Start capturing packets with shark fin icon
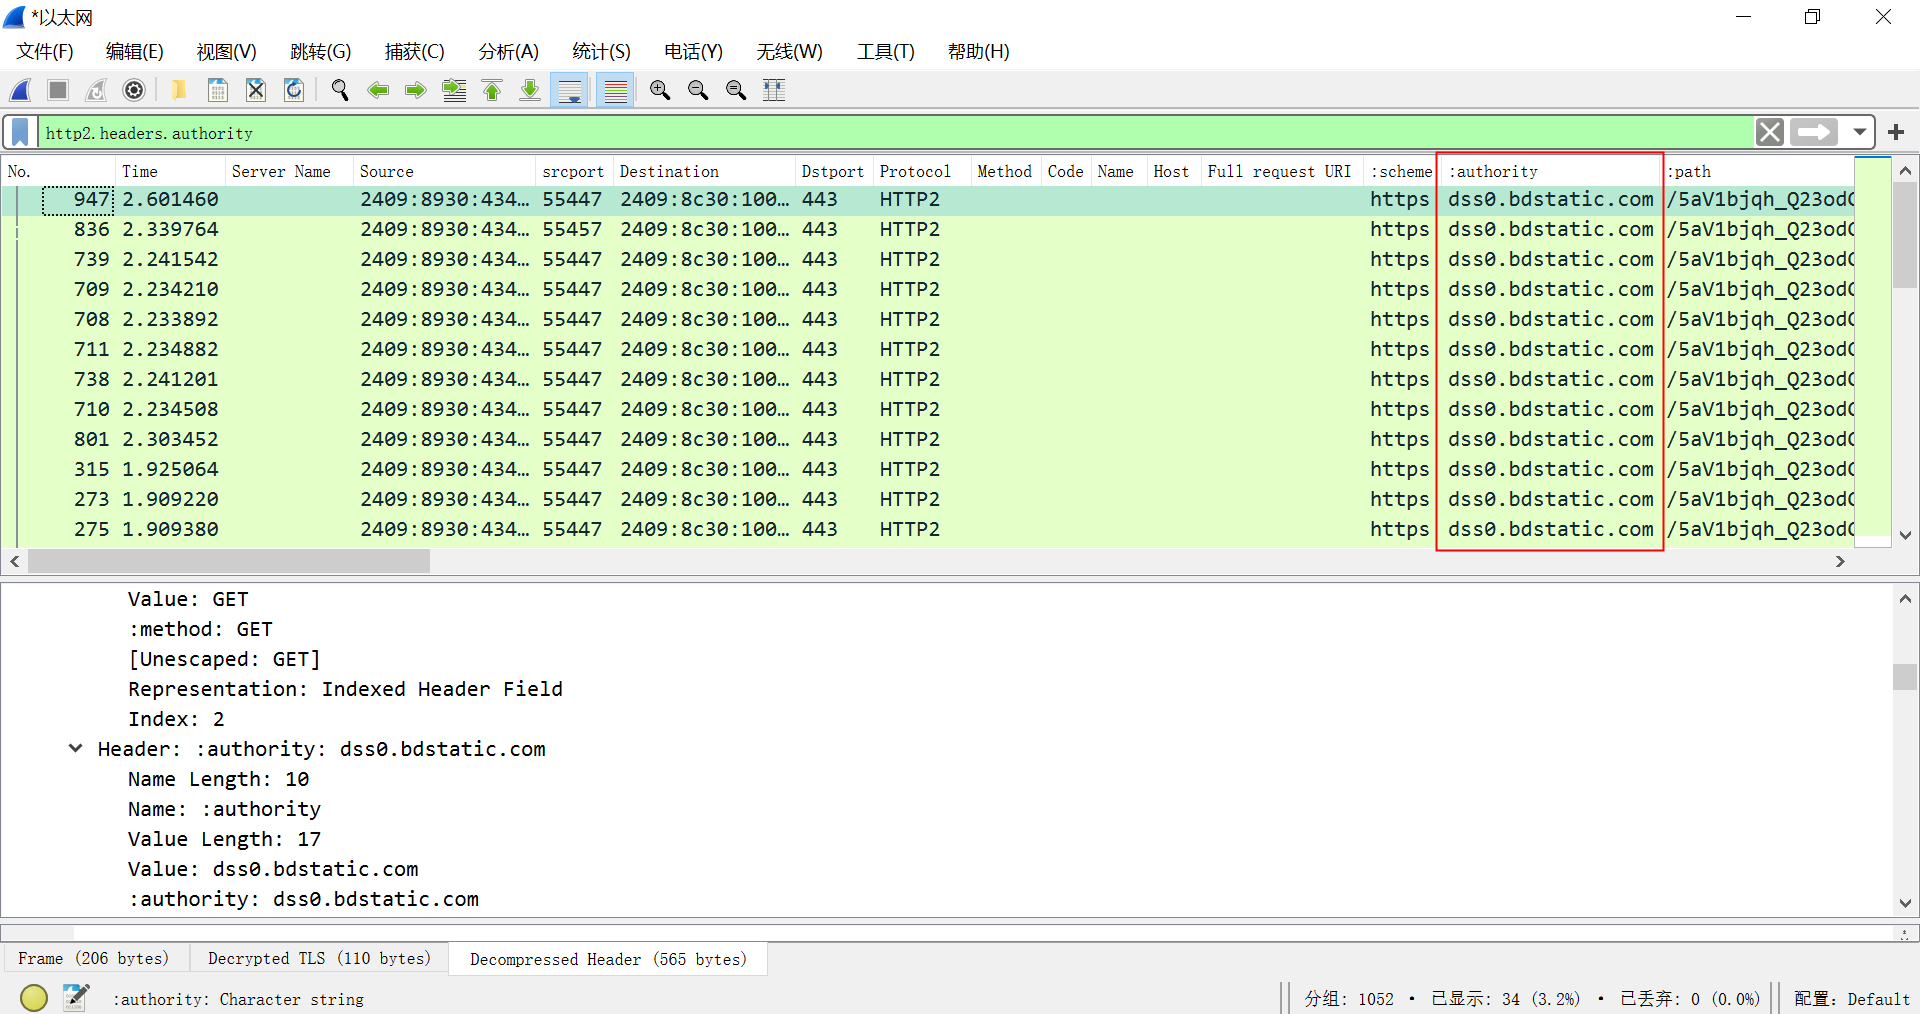 [20, 91]
